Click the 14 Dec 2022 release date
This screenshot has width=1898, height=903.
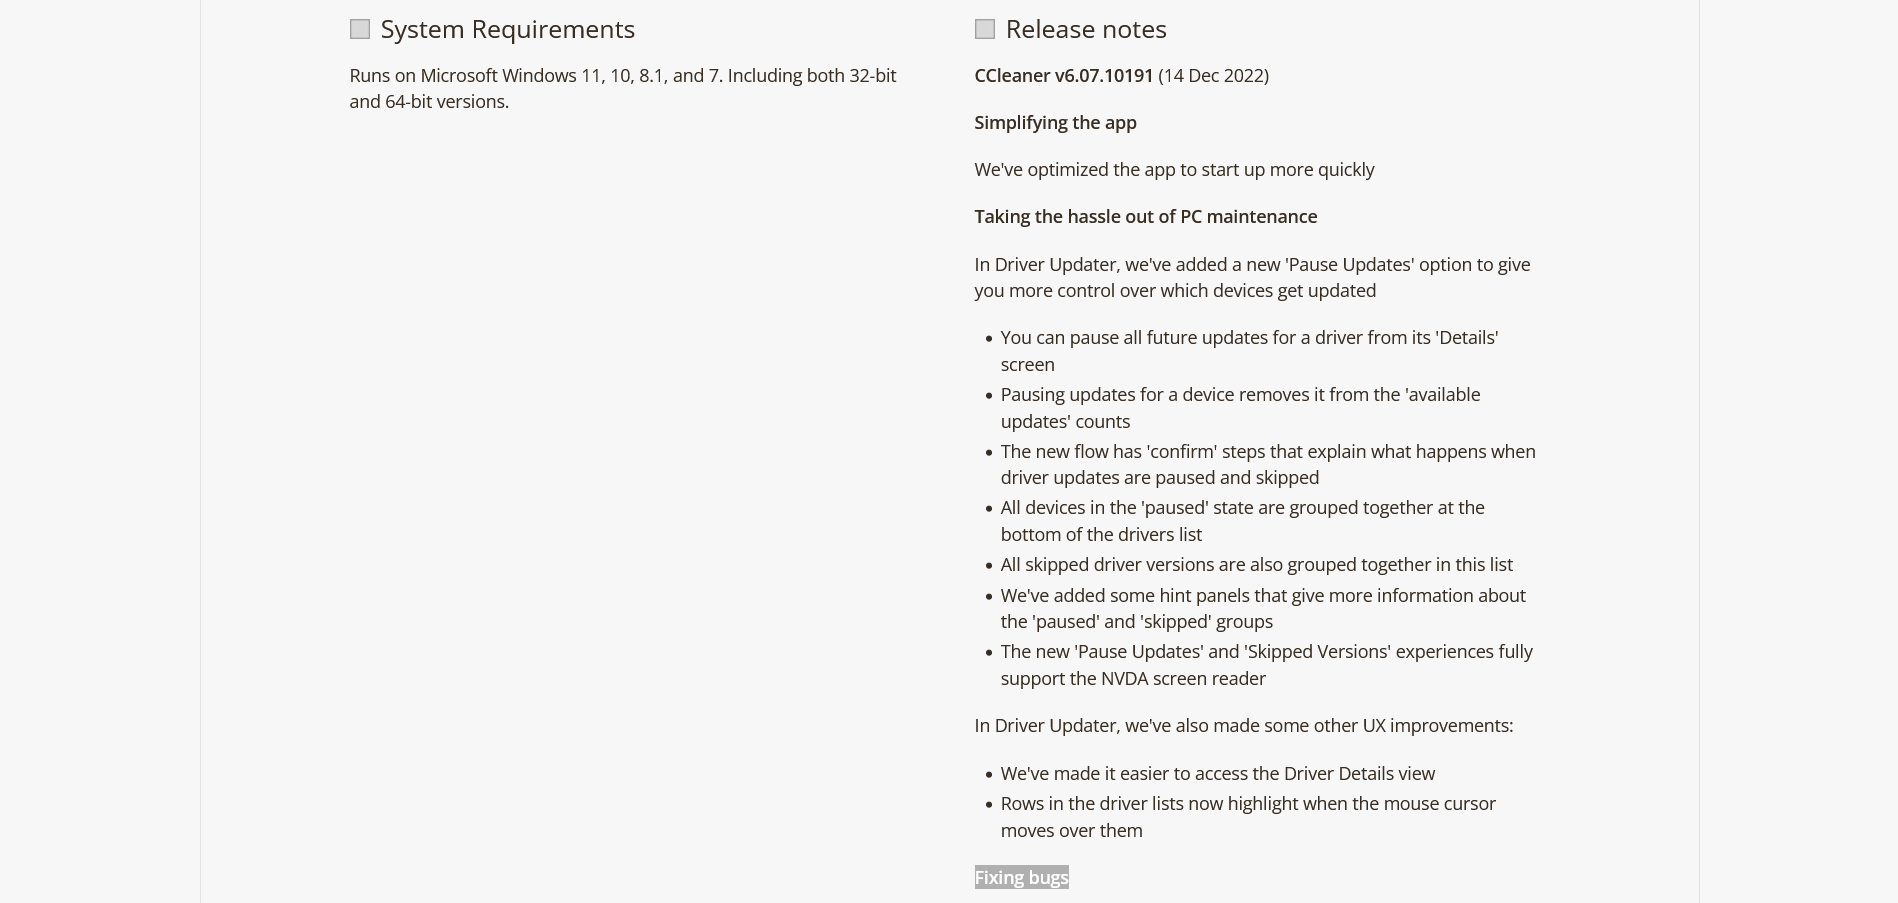pyautogui.click(x=1213, y=75)
